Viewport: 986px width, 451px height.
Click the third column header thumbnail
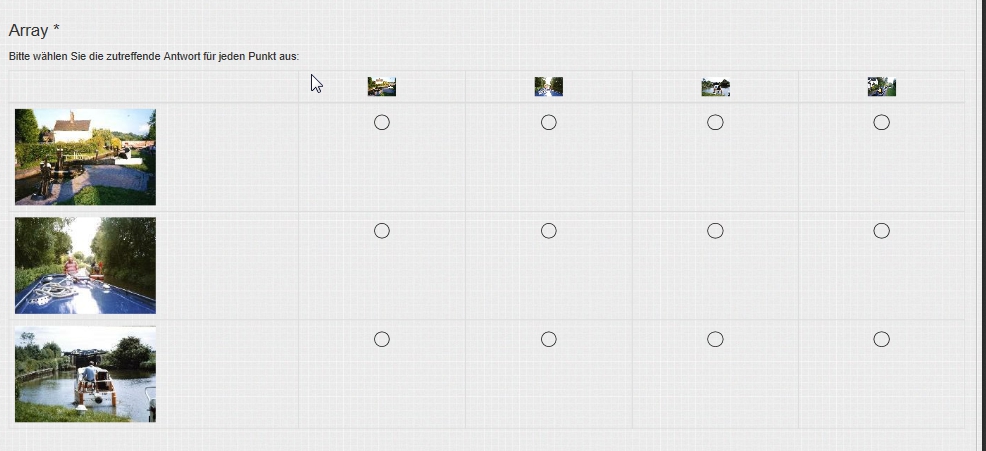click(715, 87)
